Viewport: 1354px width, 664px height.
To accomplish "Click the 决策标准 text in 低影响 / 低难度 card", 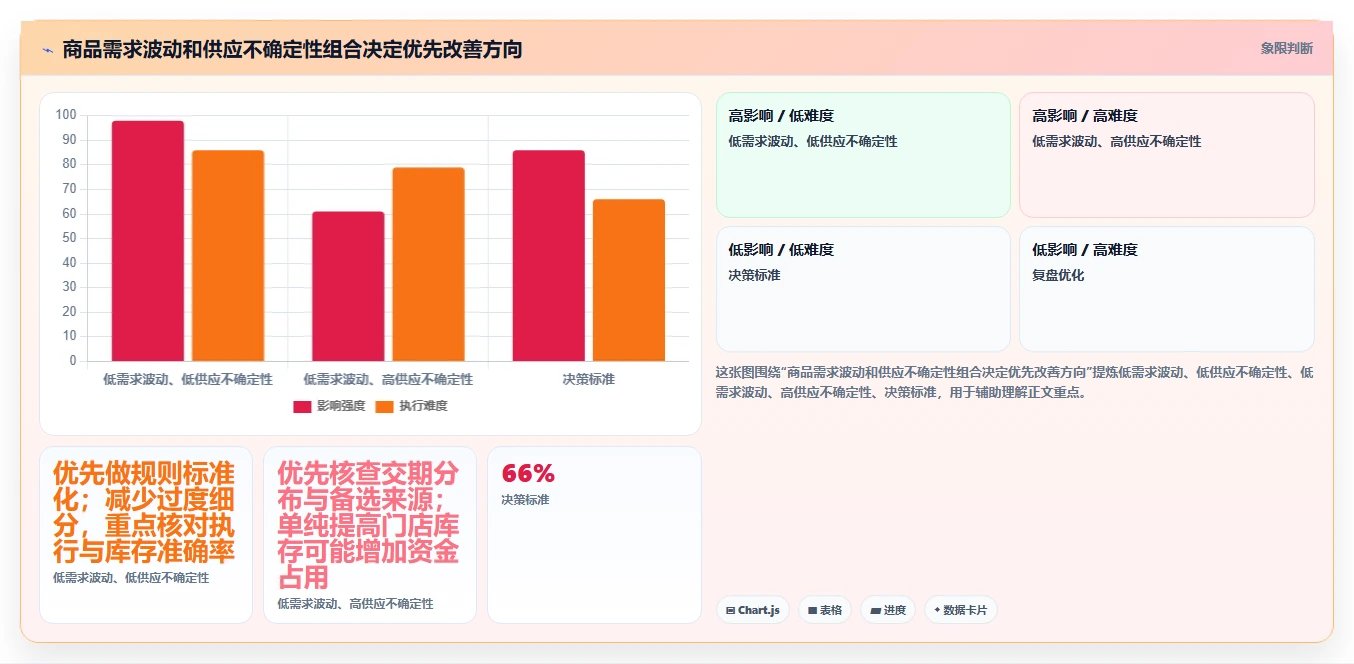I will click(754, 275).
